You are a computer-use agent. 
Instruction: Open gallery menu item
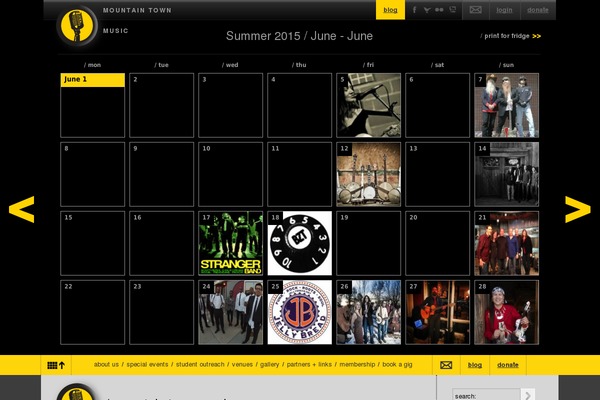click(x=270, y=364)
